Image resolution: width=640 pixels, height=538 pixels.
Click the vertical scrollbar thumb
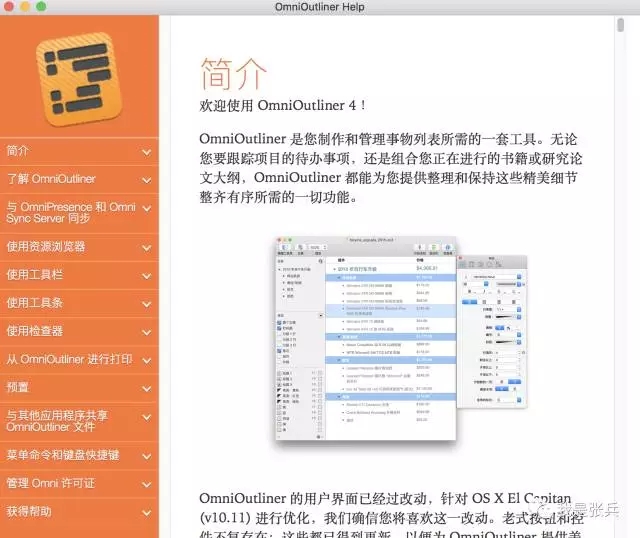[x=620, y=25]
